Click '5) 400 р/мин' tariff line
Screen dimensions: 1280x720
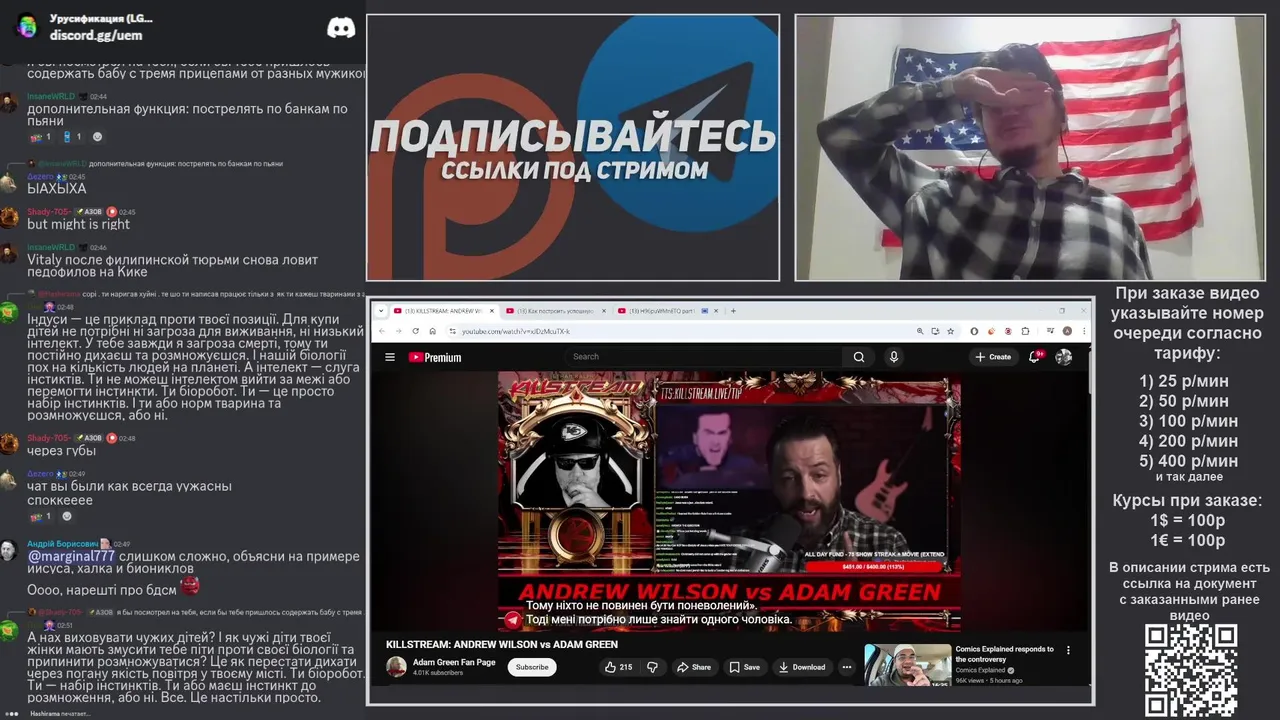coord(1188,461)
